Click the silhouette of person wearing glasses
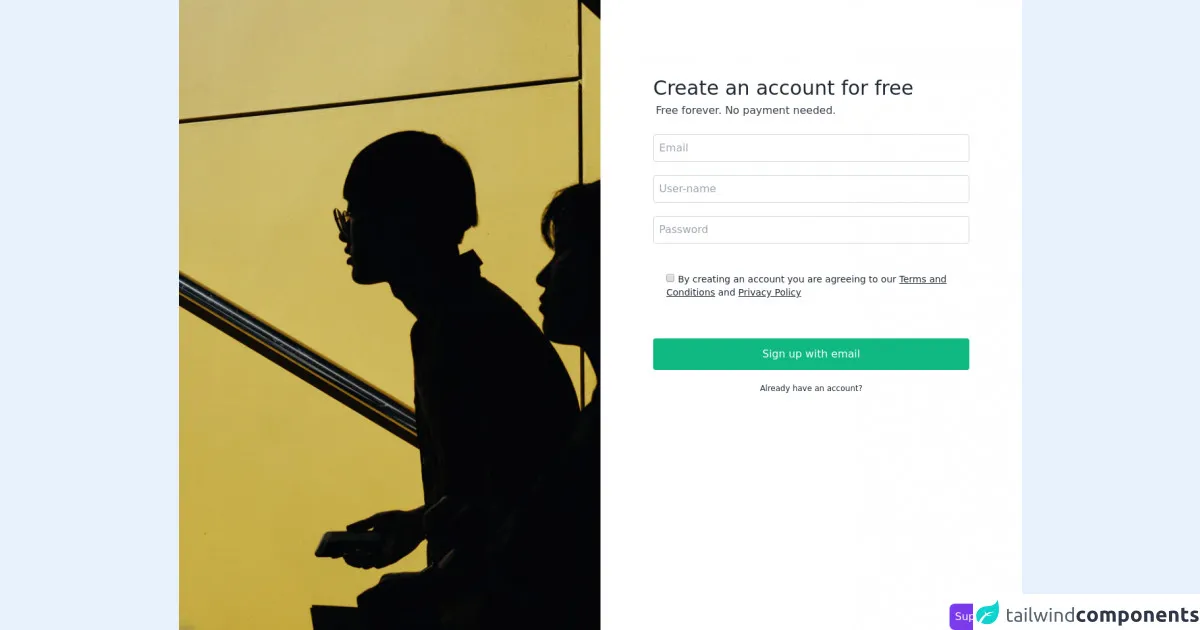Viewport: 1200px width, 630px height. tap(440, 350)
